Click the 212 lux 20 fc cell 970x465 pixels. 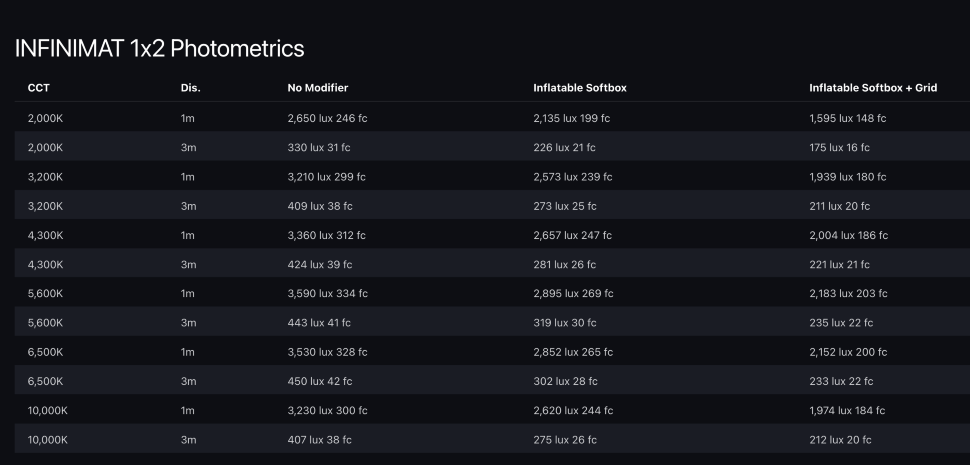840,440
